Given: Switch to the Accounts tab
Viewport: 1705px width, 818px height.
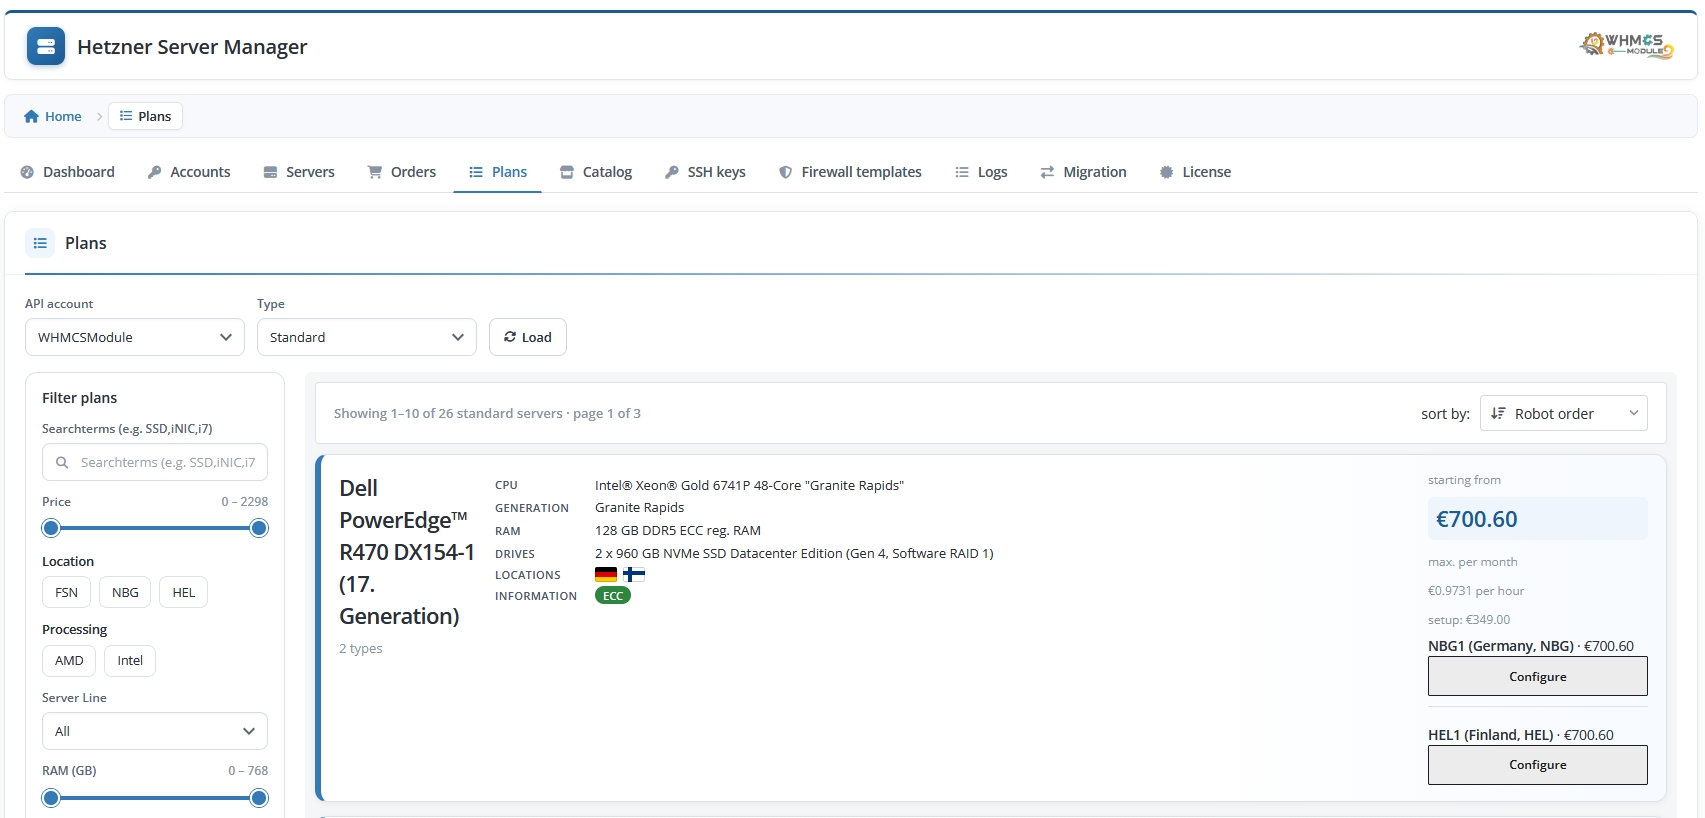Looking at the screenshot, I should (189, 172).
